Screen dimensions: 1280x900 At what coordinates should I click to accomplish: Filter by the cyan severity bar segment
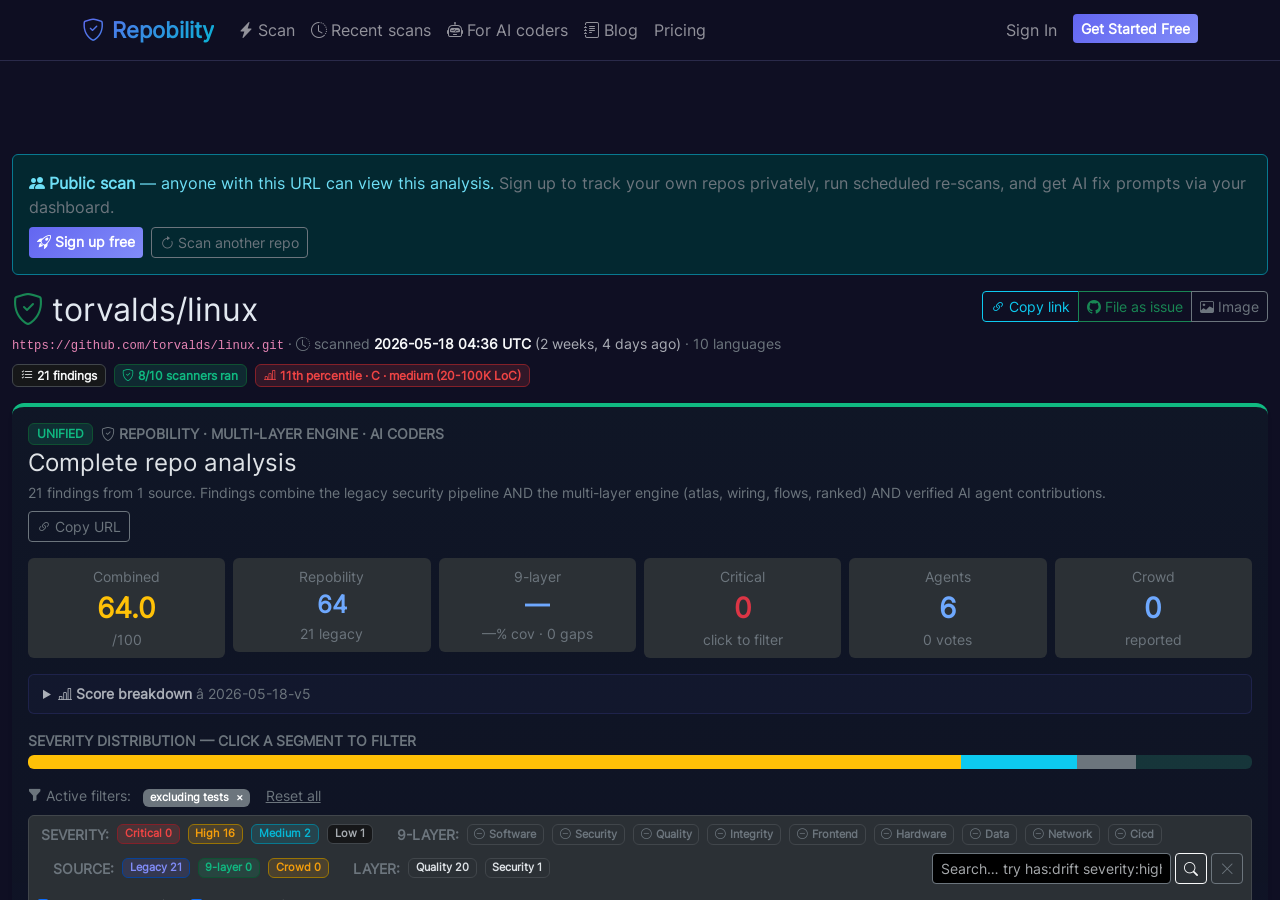point(1019,762)
